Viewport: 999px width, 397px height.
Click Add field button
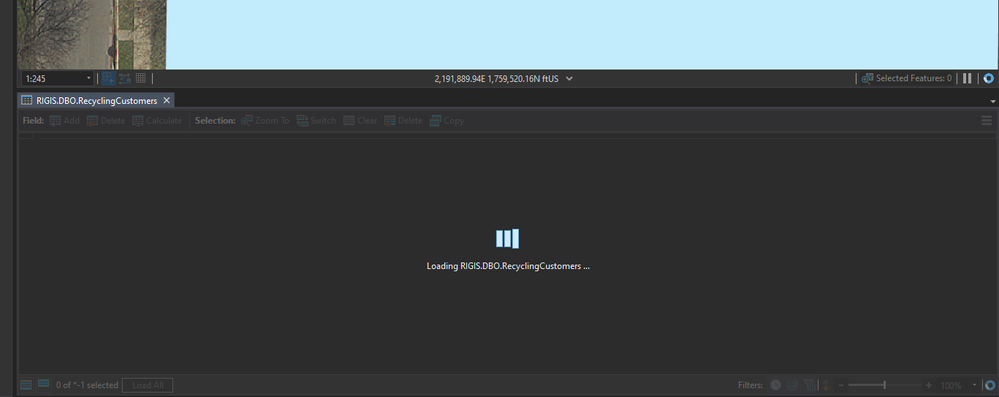click(64, 120)
